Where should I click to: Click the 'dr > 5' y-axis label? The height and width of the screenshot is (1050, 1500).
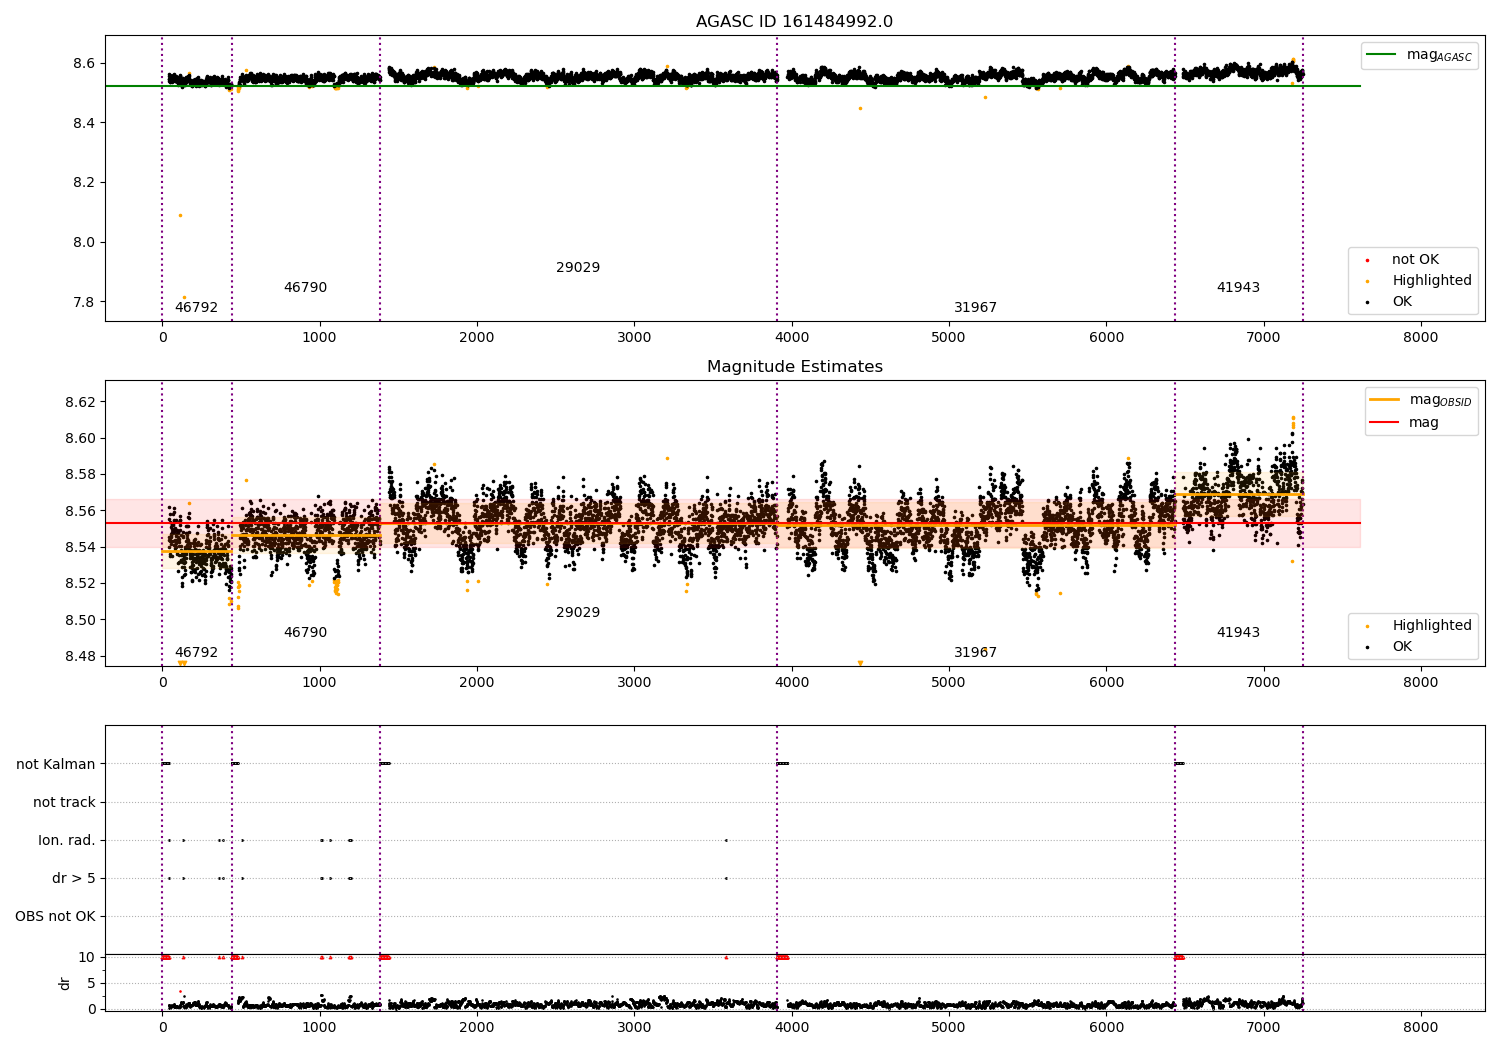(x=74, y=879)
